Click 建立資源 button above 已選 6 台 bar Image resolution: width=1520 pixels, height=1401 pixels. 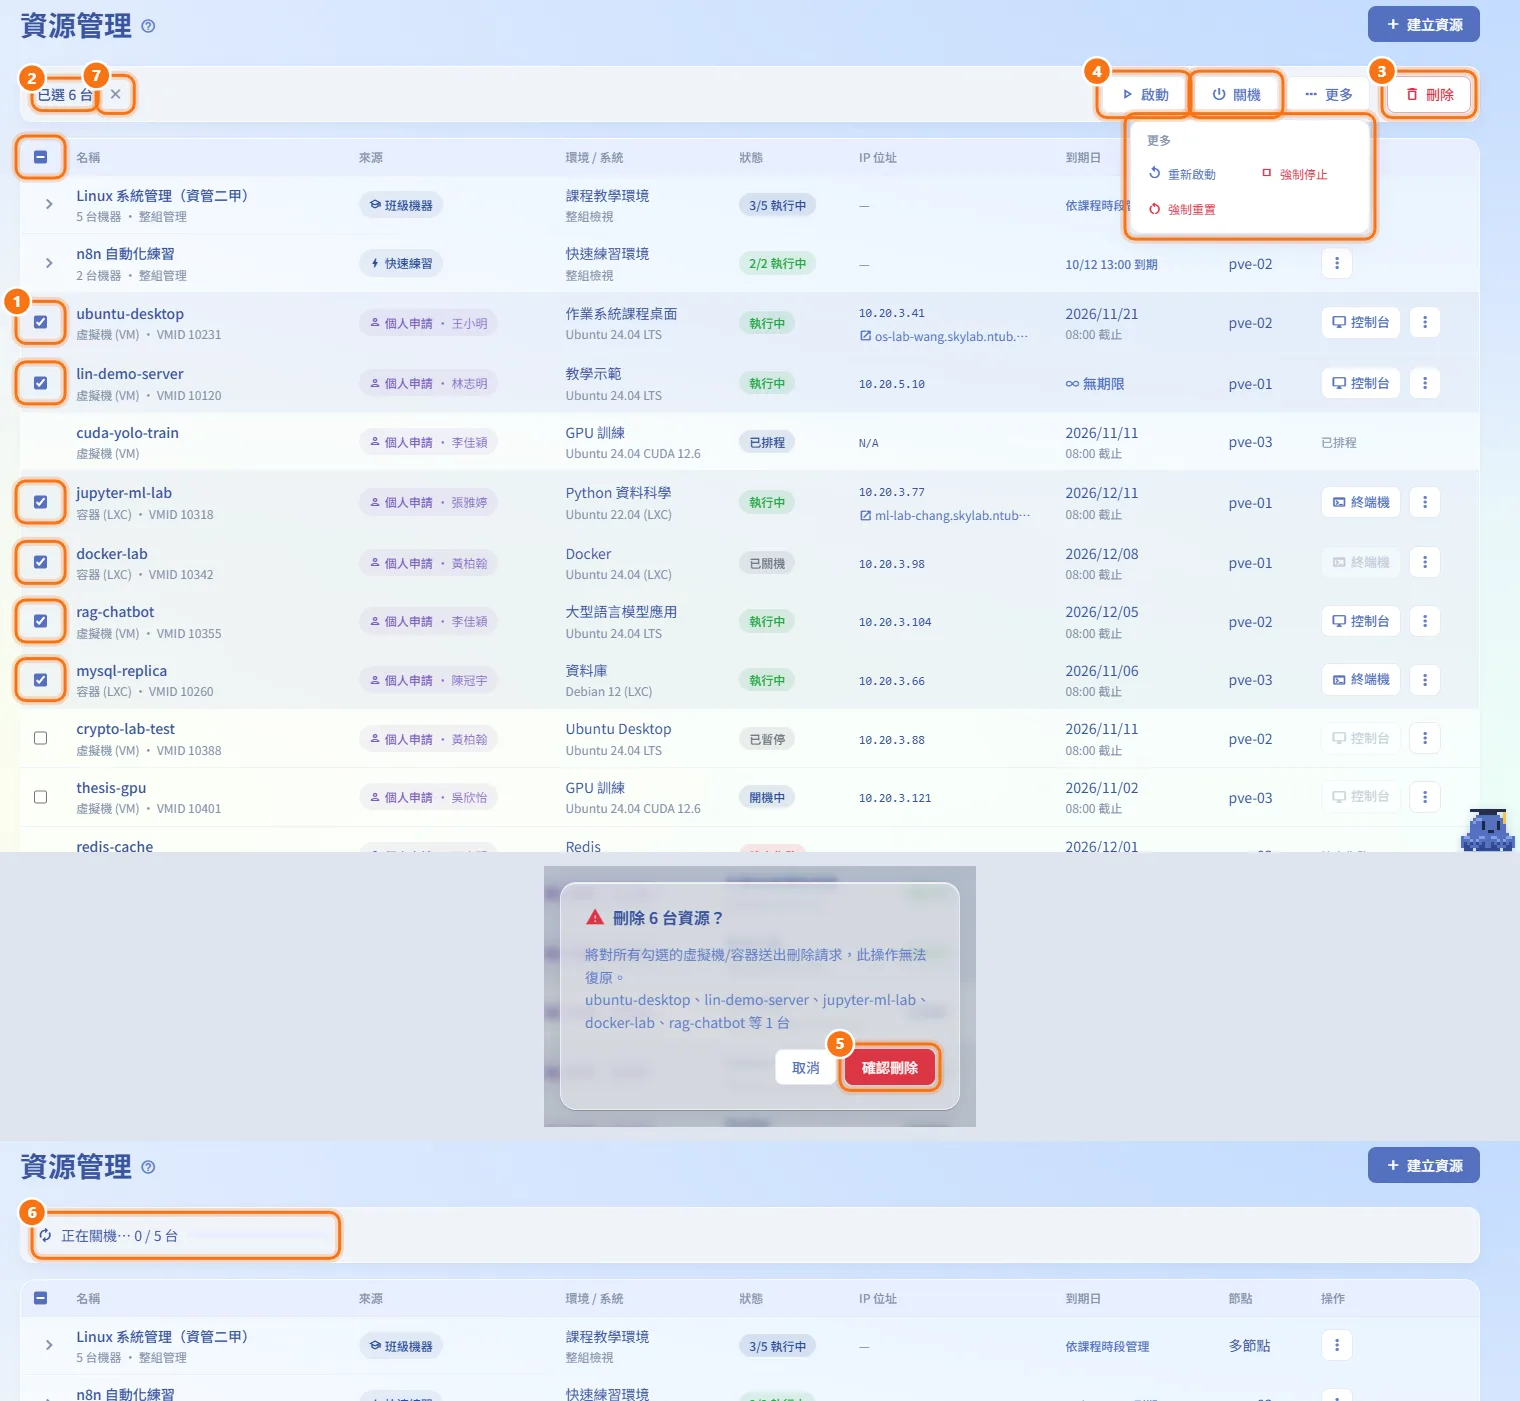(x=1424, y=25)
